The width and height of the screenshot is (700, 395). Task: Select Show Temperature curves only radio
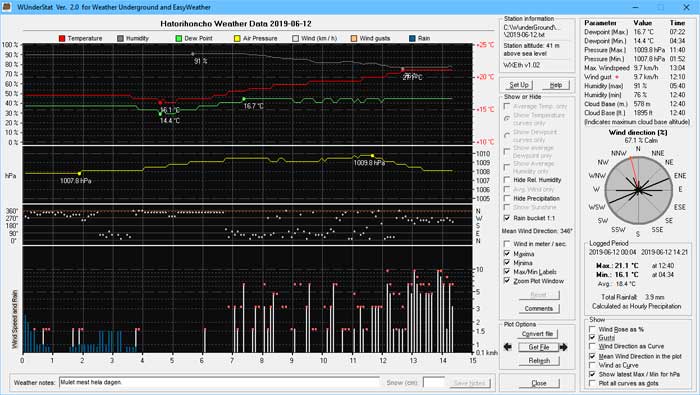(x=507, y=118)
